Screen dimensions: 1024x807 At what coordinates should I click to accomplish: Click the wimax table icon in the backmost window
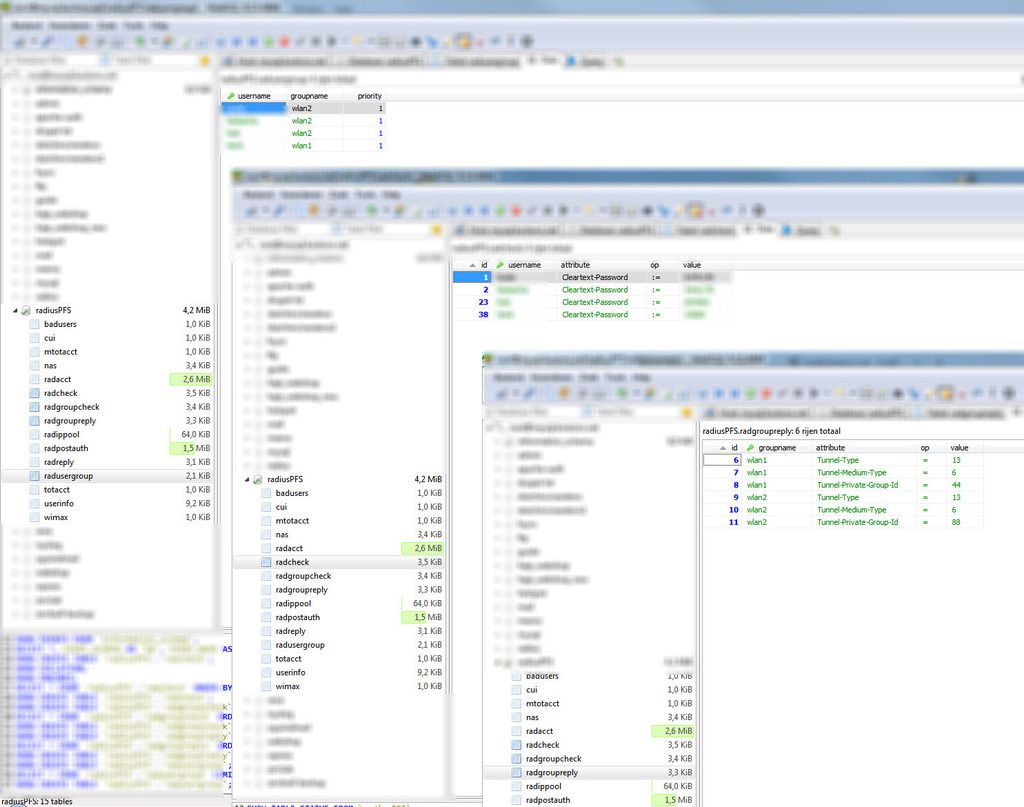point(35,517)
